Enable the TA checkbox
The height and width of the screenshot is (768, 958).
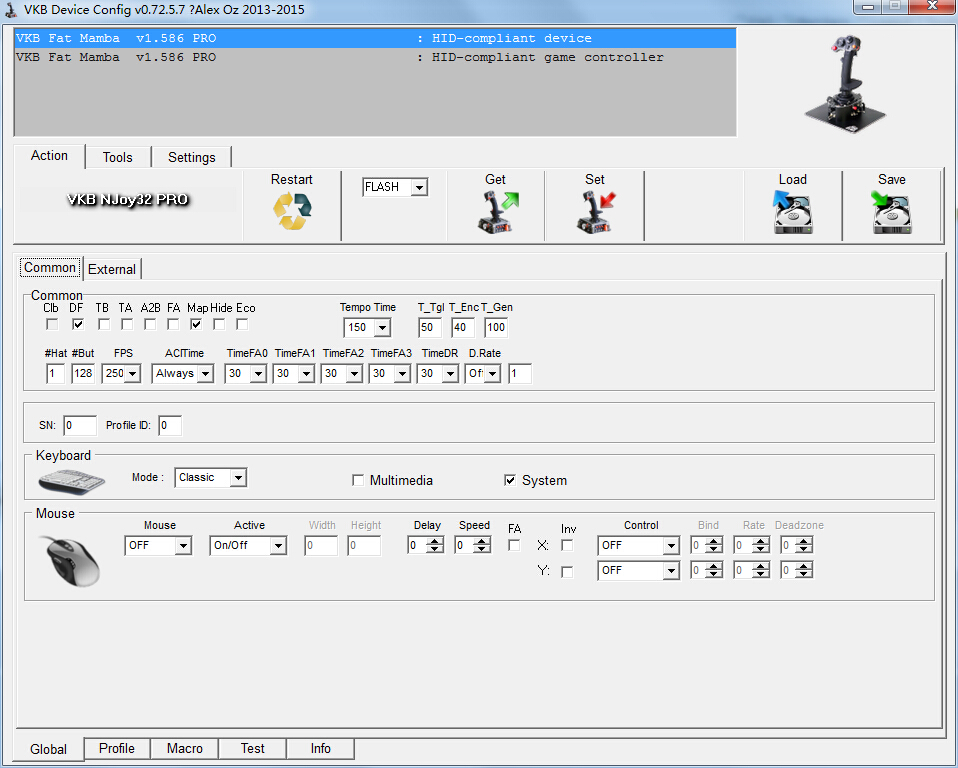126,324
